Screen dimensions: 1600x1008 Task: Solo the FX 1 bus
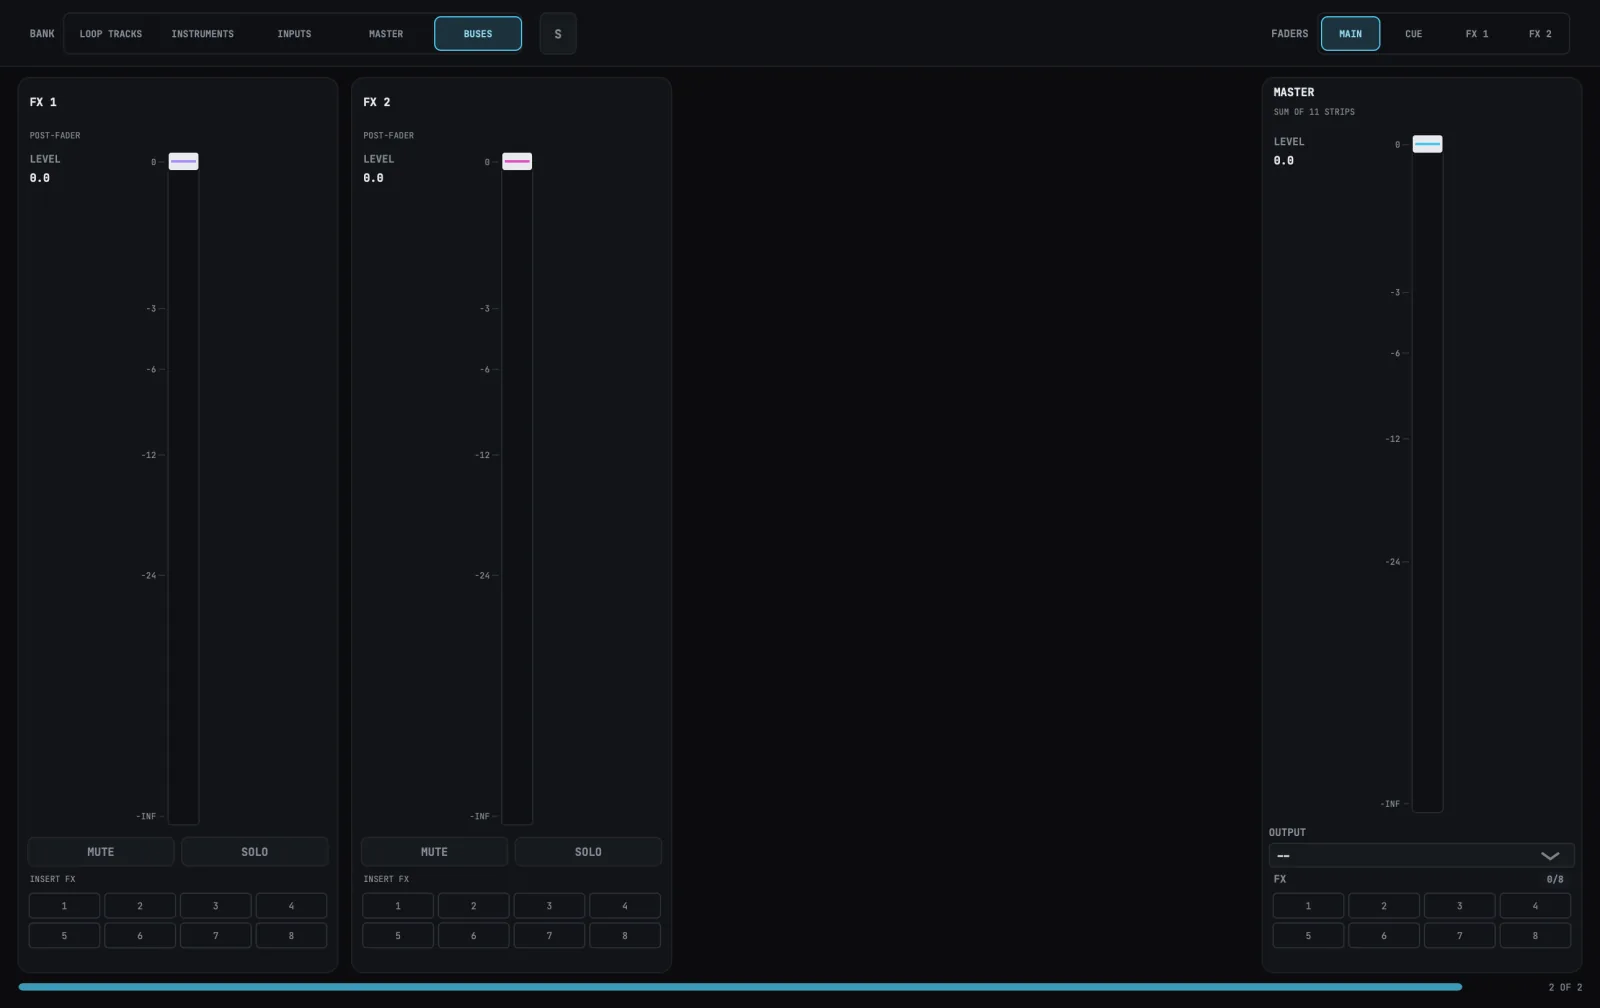point(255,852)
